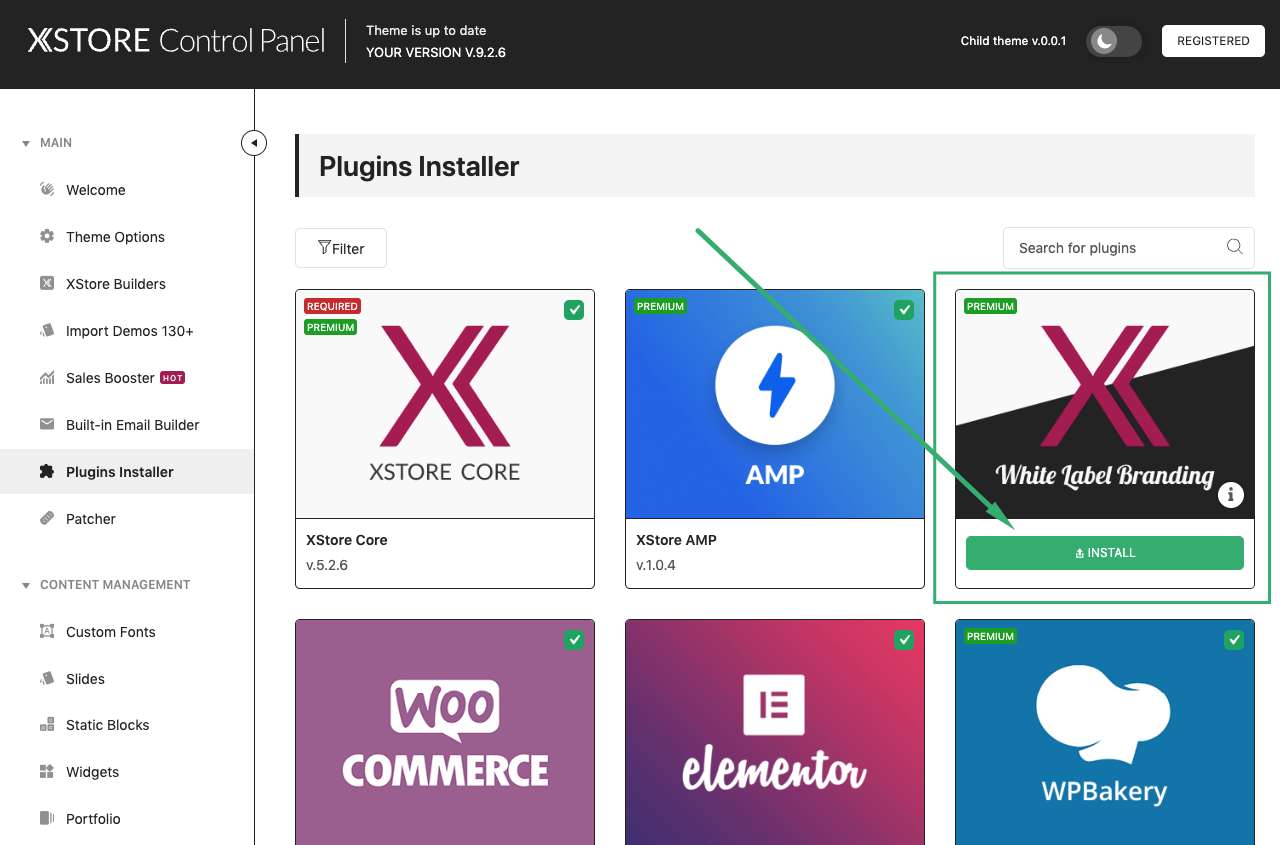Click the Search for plugins field
Viewport: 1282px width, 845px height.
1129,248
